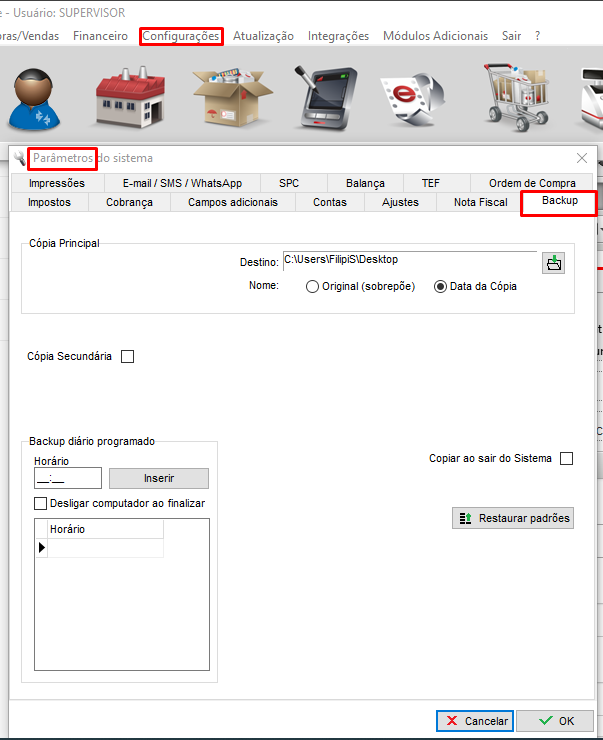Open the E-mail / SMS / WhatsApp tab
The height and width of the screenshot is (740, 603).
182,183
